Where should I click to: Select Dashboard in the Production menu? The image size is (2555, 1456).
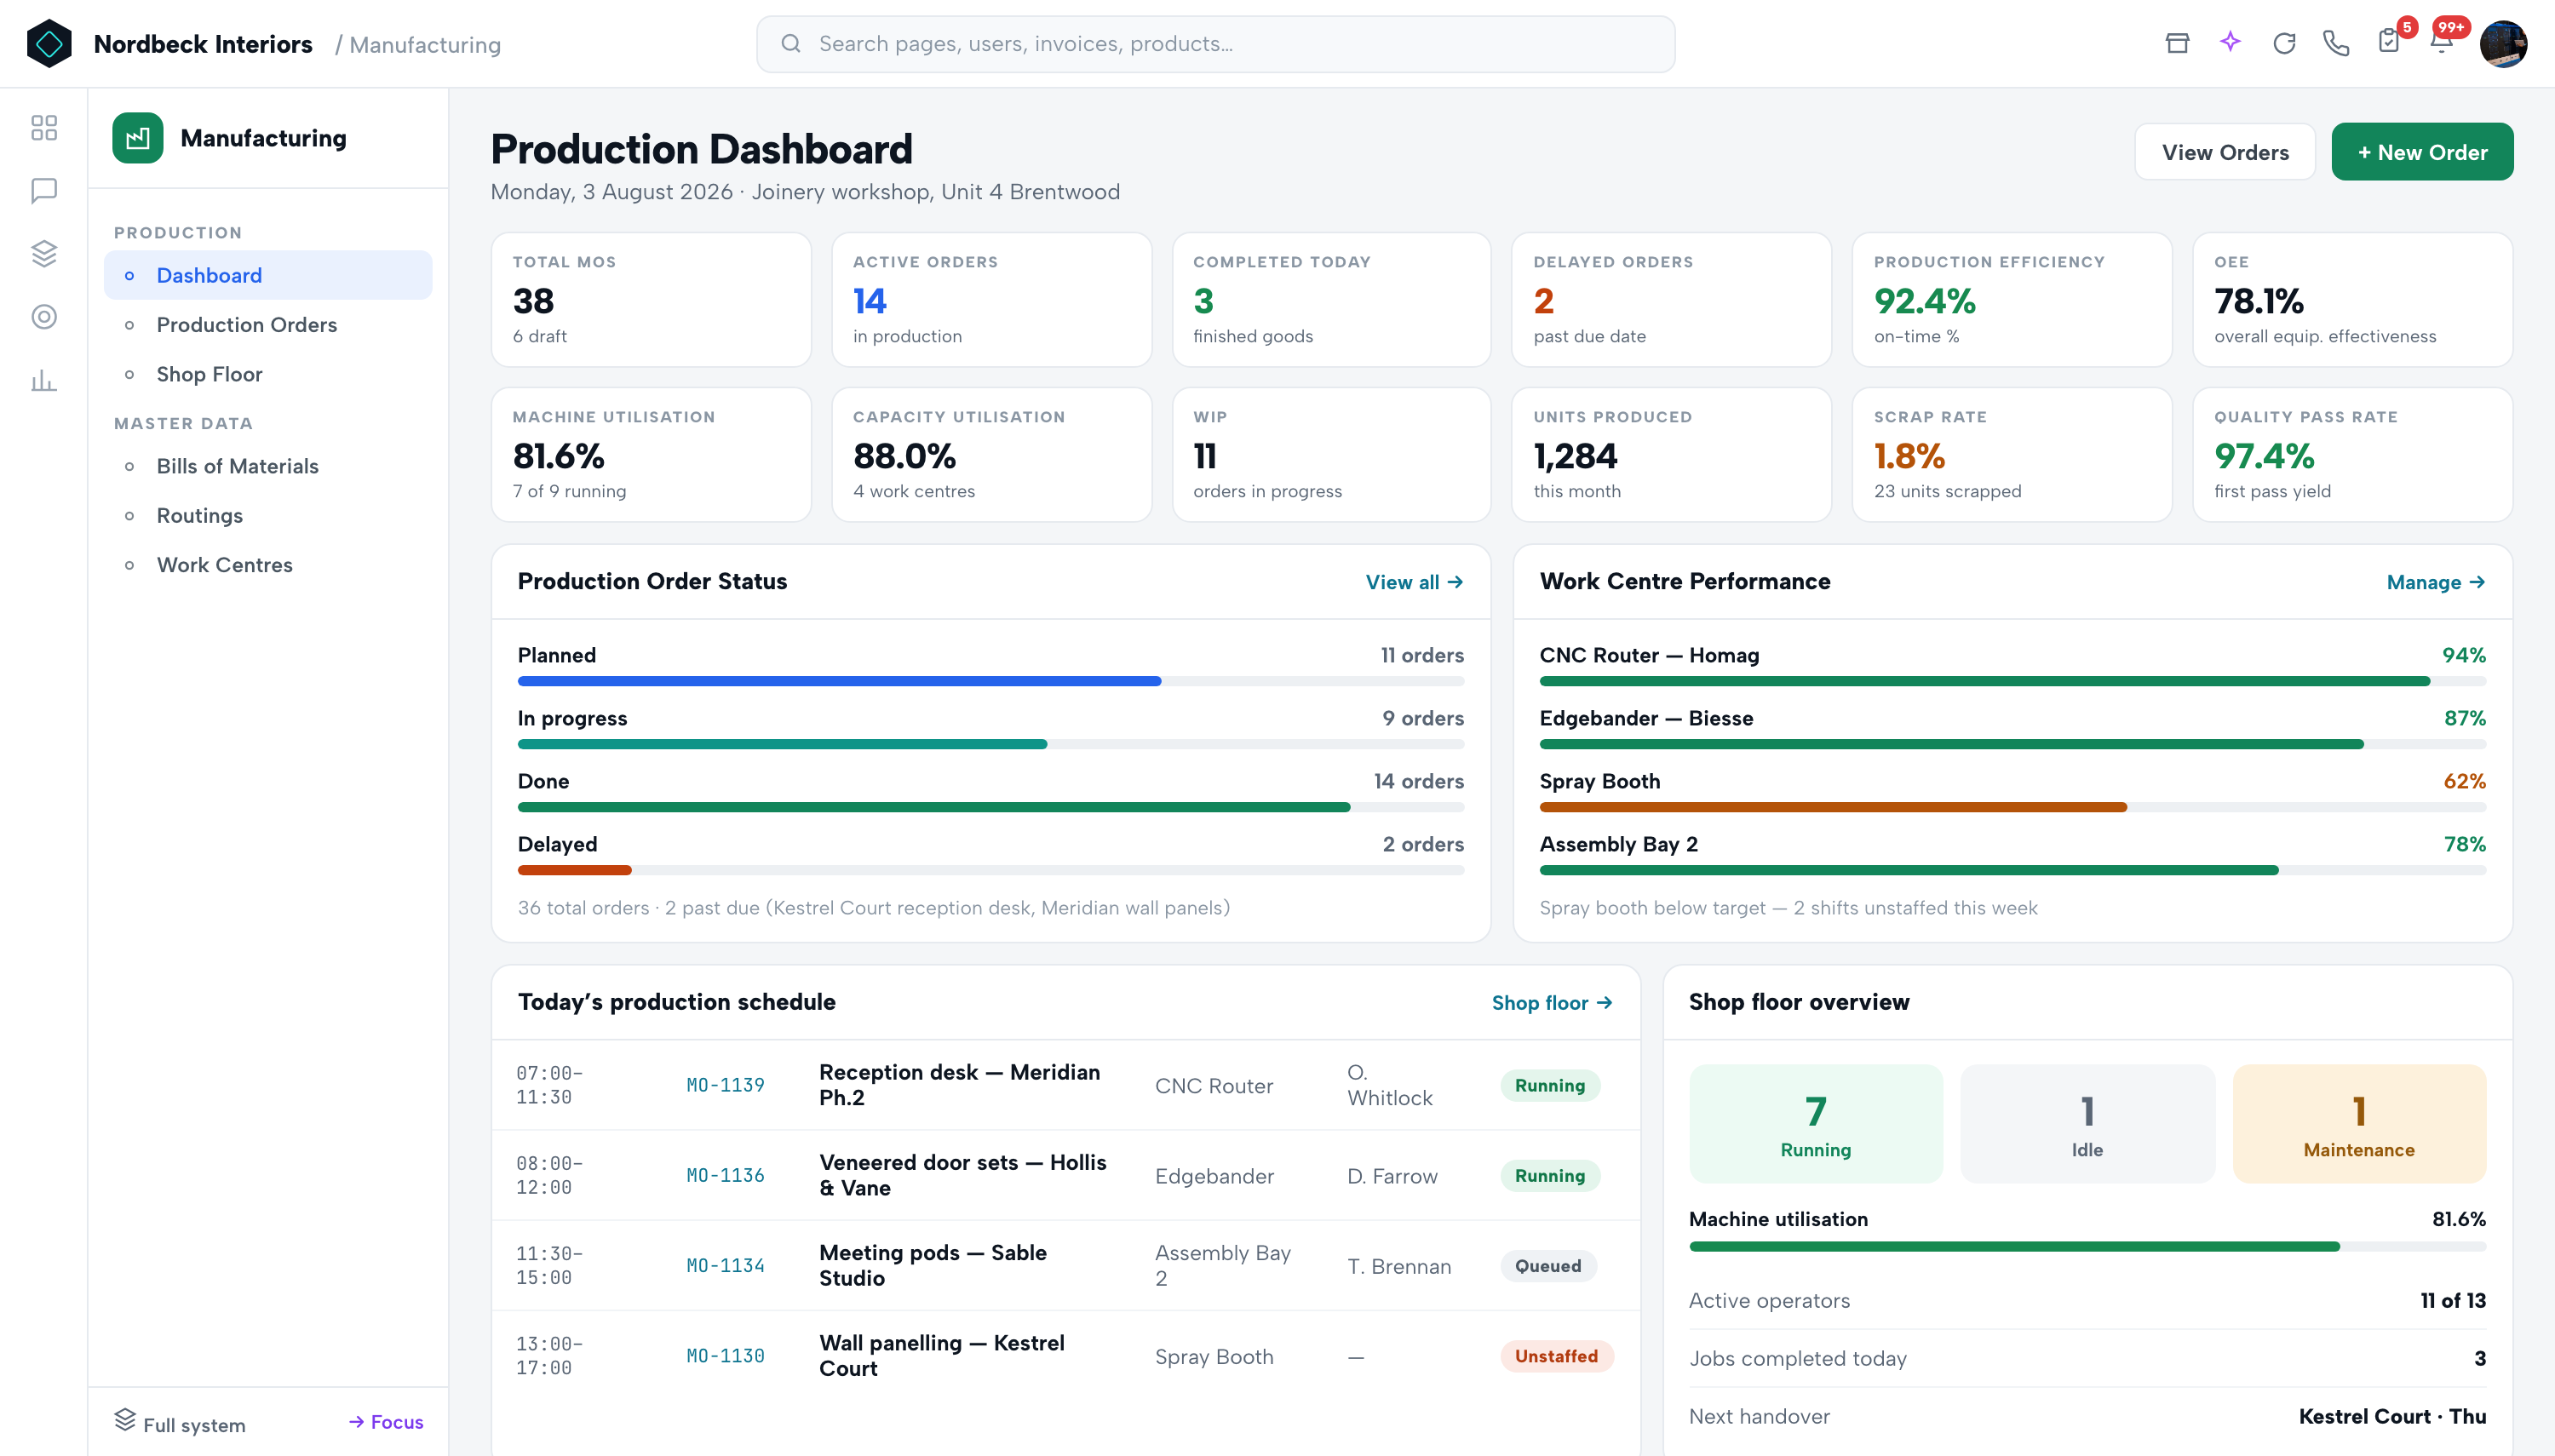coord(268,275)
